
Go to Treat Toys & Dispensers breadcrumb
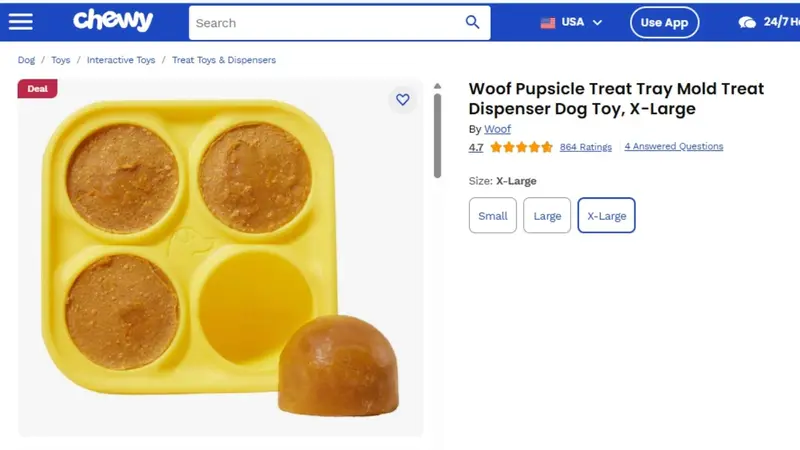224,60
